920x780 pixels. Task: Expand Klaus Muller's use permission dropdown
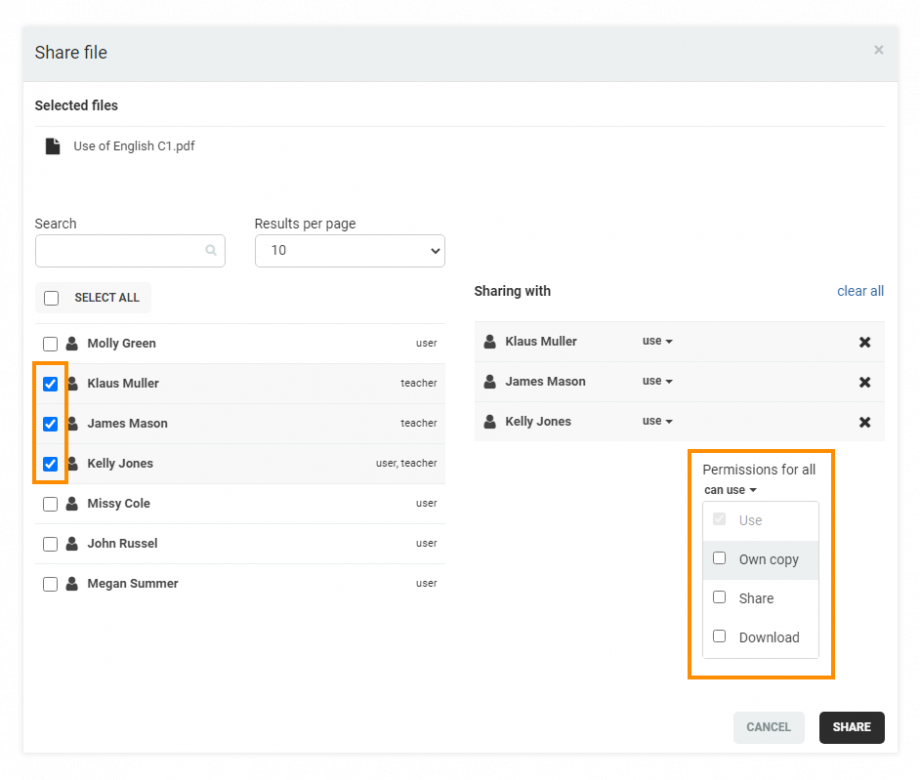pos(657,341)
